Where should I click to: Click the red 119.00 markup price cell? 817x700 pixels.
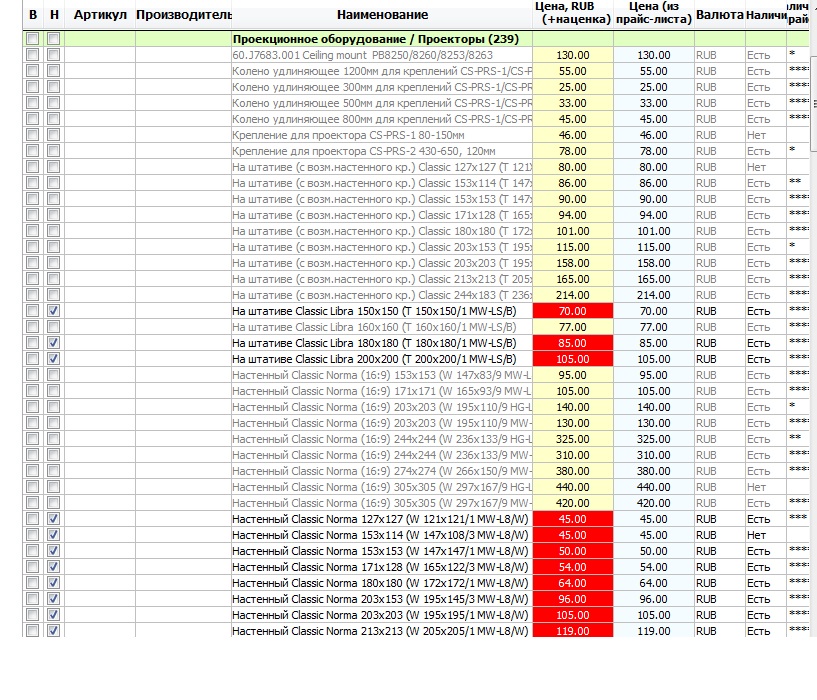pyautogui.click(x=573, y=631)
